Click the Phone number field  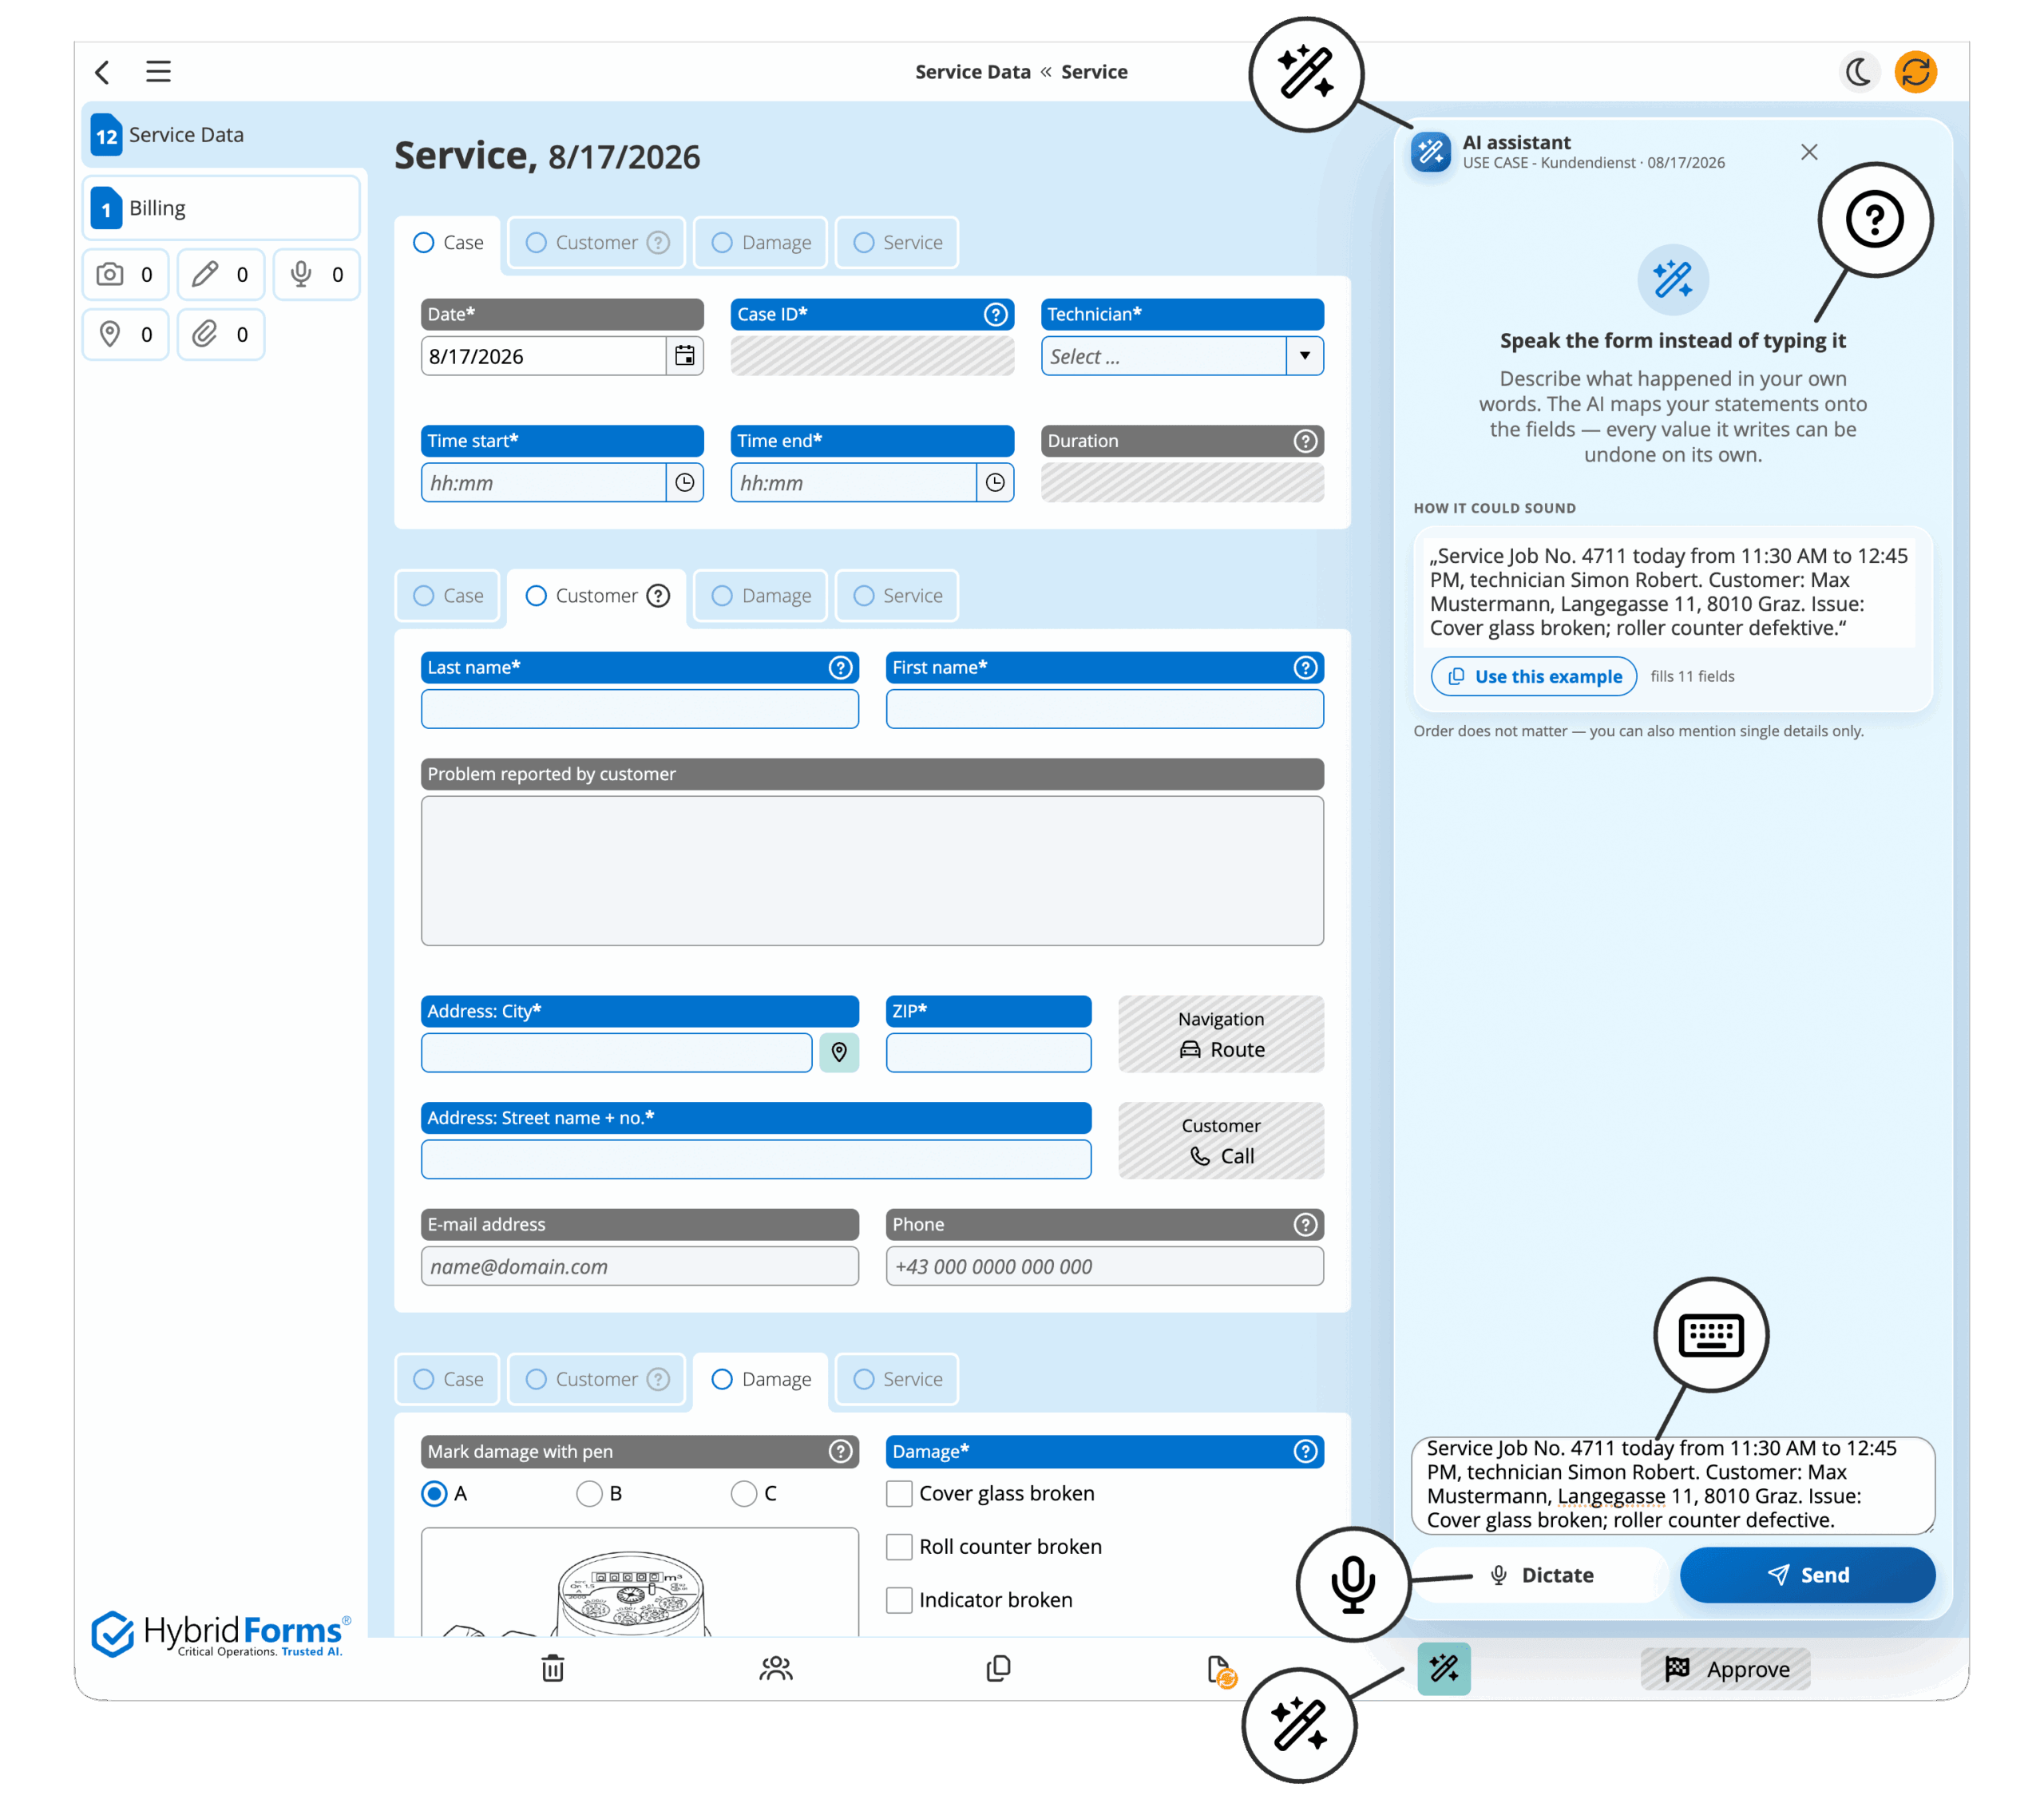[1105, 1267]
